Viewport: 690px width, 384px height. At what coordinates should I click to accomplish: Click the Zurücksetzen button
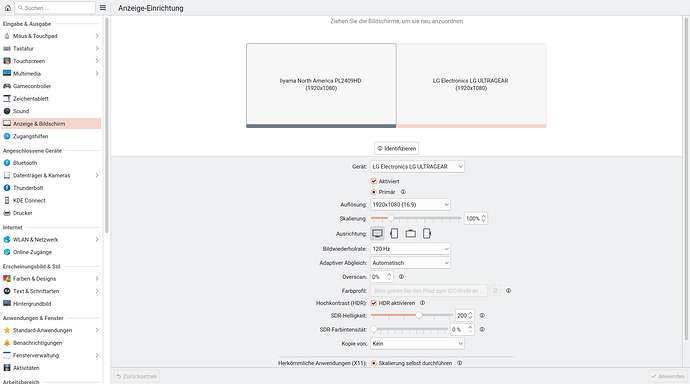pos(136,377)
